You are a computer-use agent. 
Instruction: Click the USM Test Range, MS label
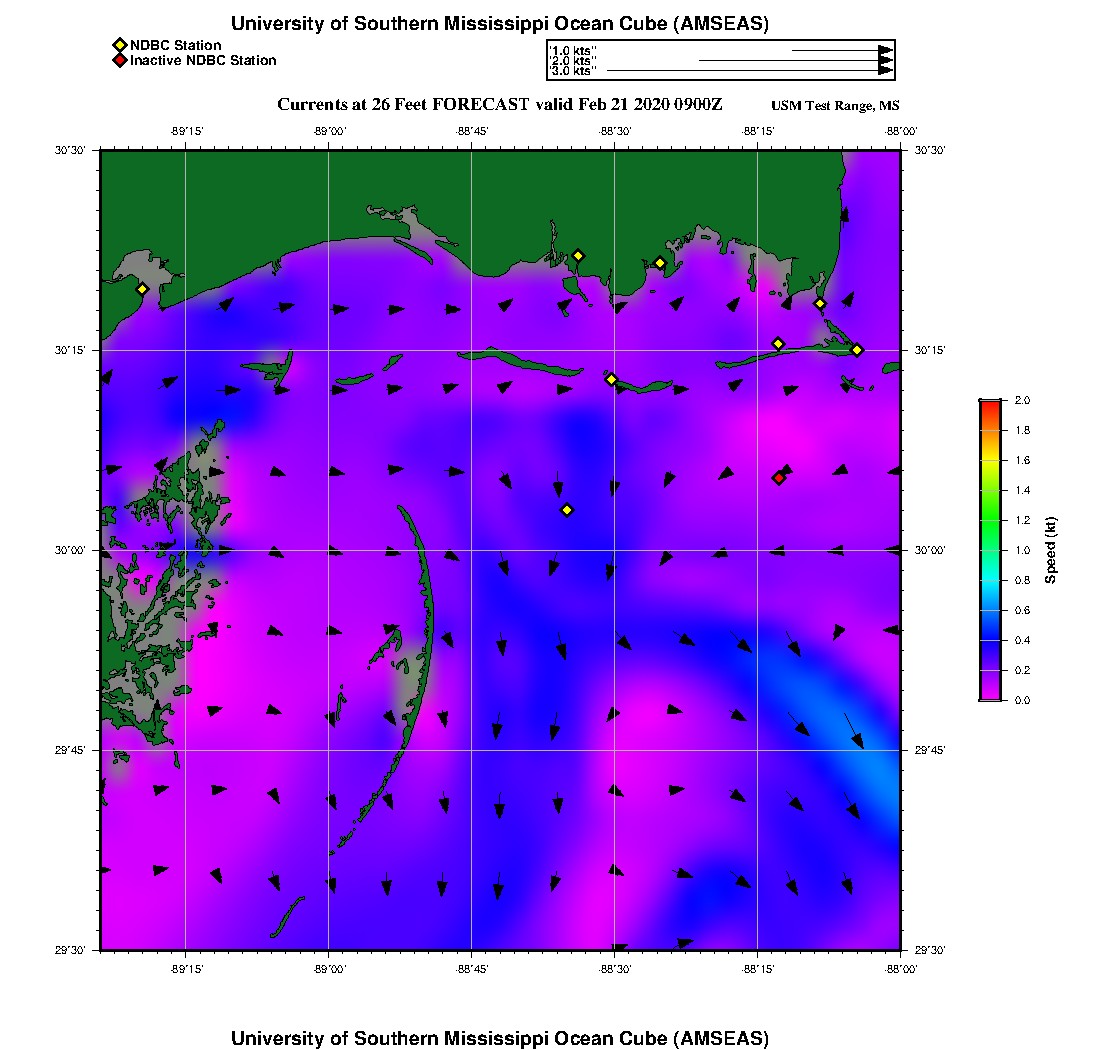point(835,106)
